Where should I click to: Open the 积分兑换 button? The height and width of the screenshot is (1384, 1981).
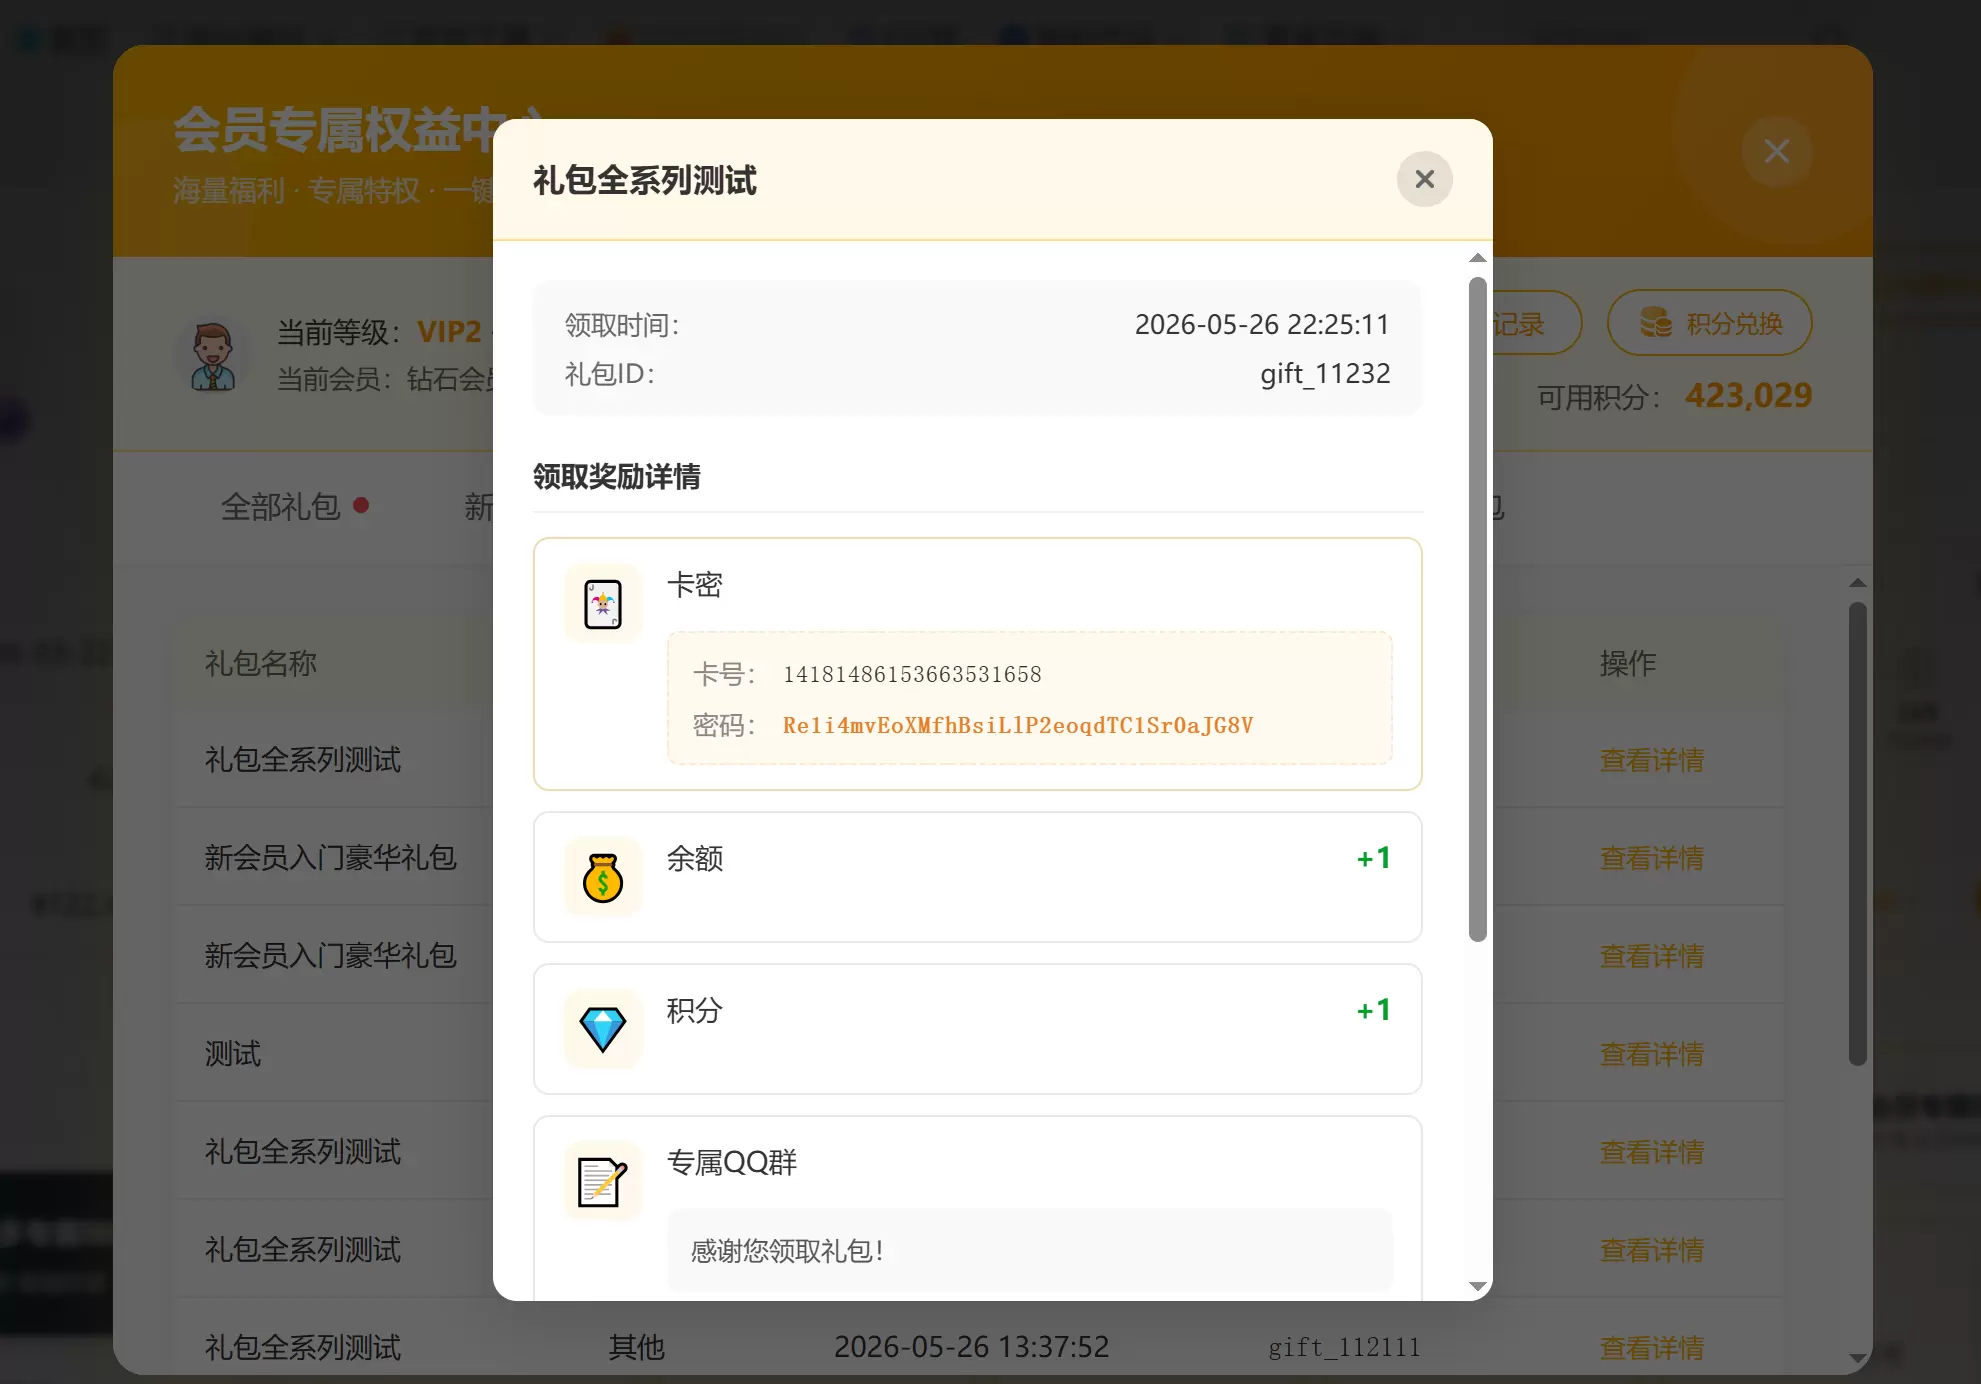(x=1709, y=323)
